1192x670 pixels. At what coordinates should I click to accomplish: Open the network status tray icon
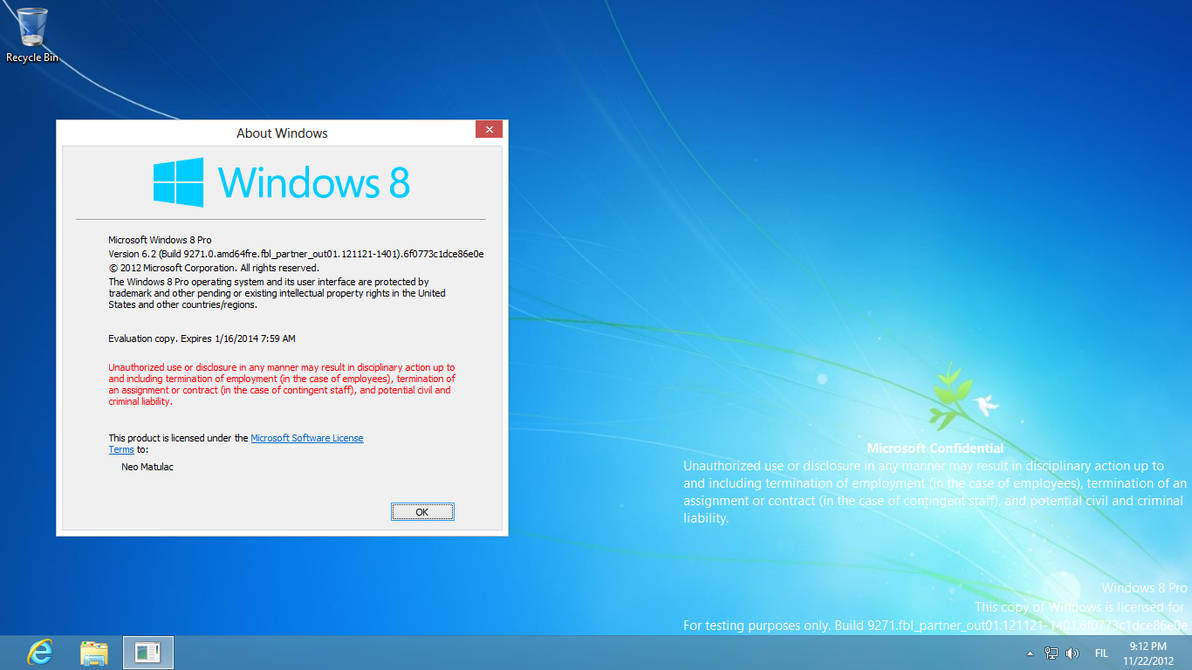[1051, 653]
